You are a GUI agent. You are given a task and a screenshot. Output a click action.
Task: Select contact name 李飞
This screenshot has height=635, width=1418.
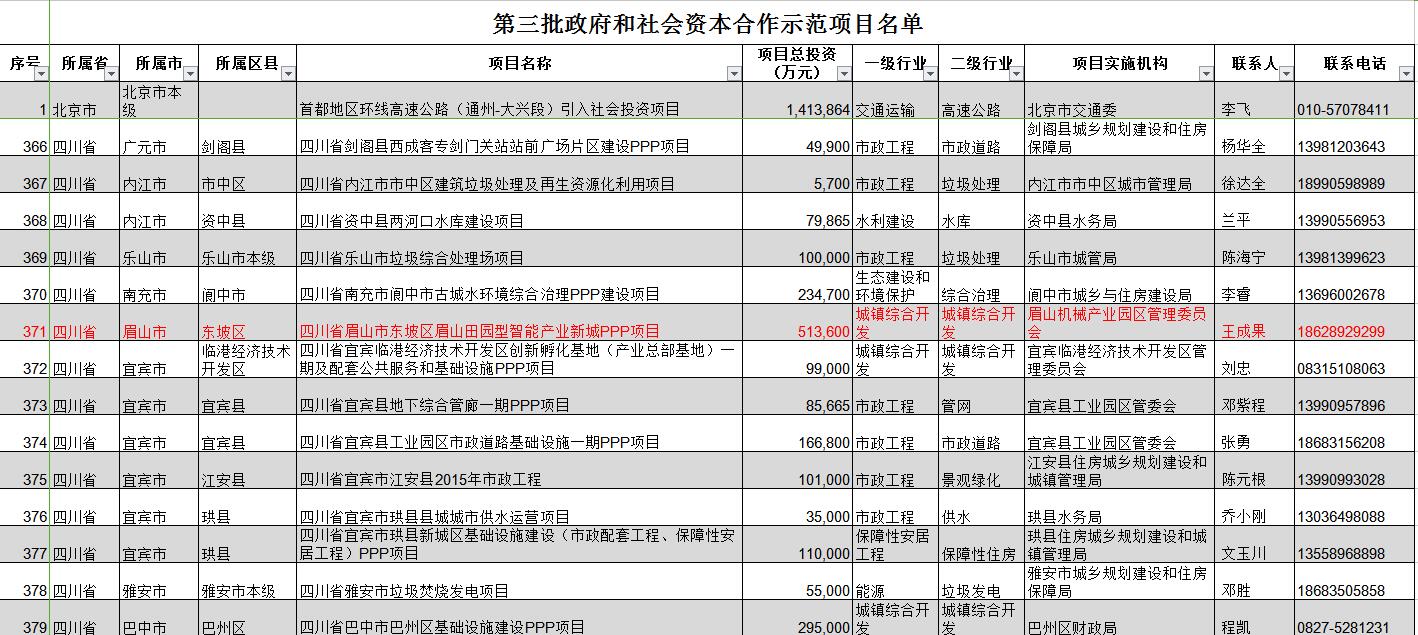[x=1255, y=101]
